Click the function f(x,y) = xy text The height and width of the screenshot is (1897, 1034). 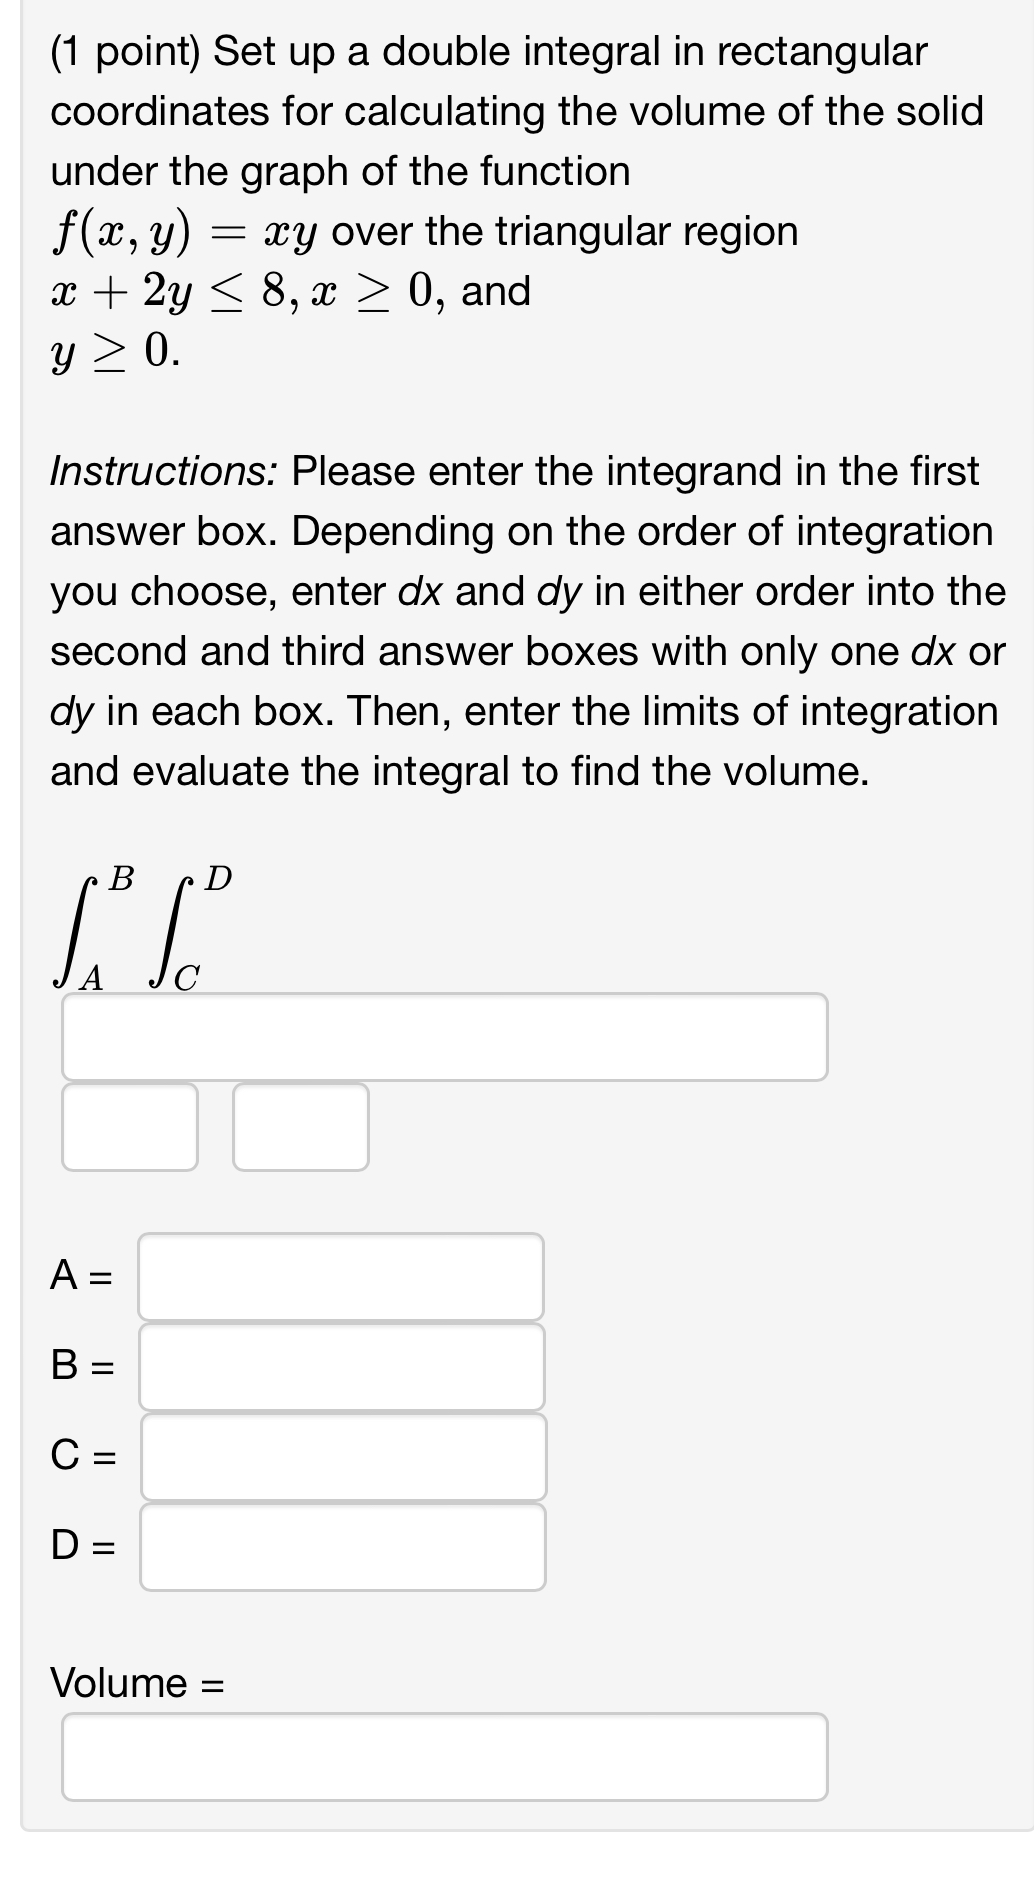[x=420, y=233]
